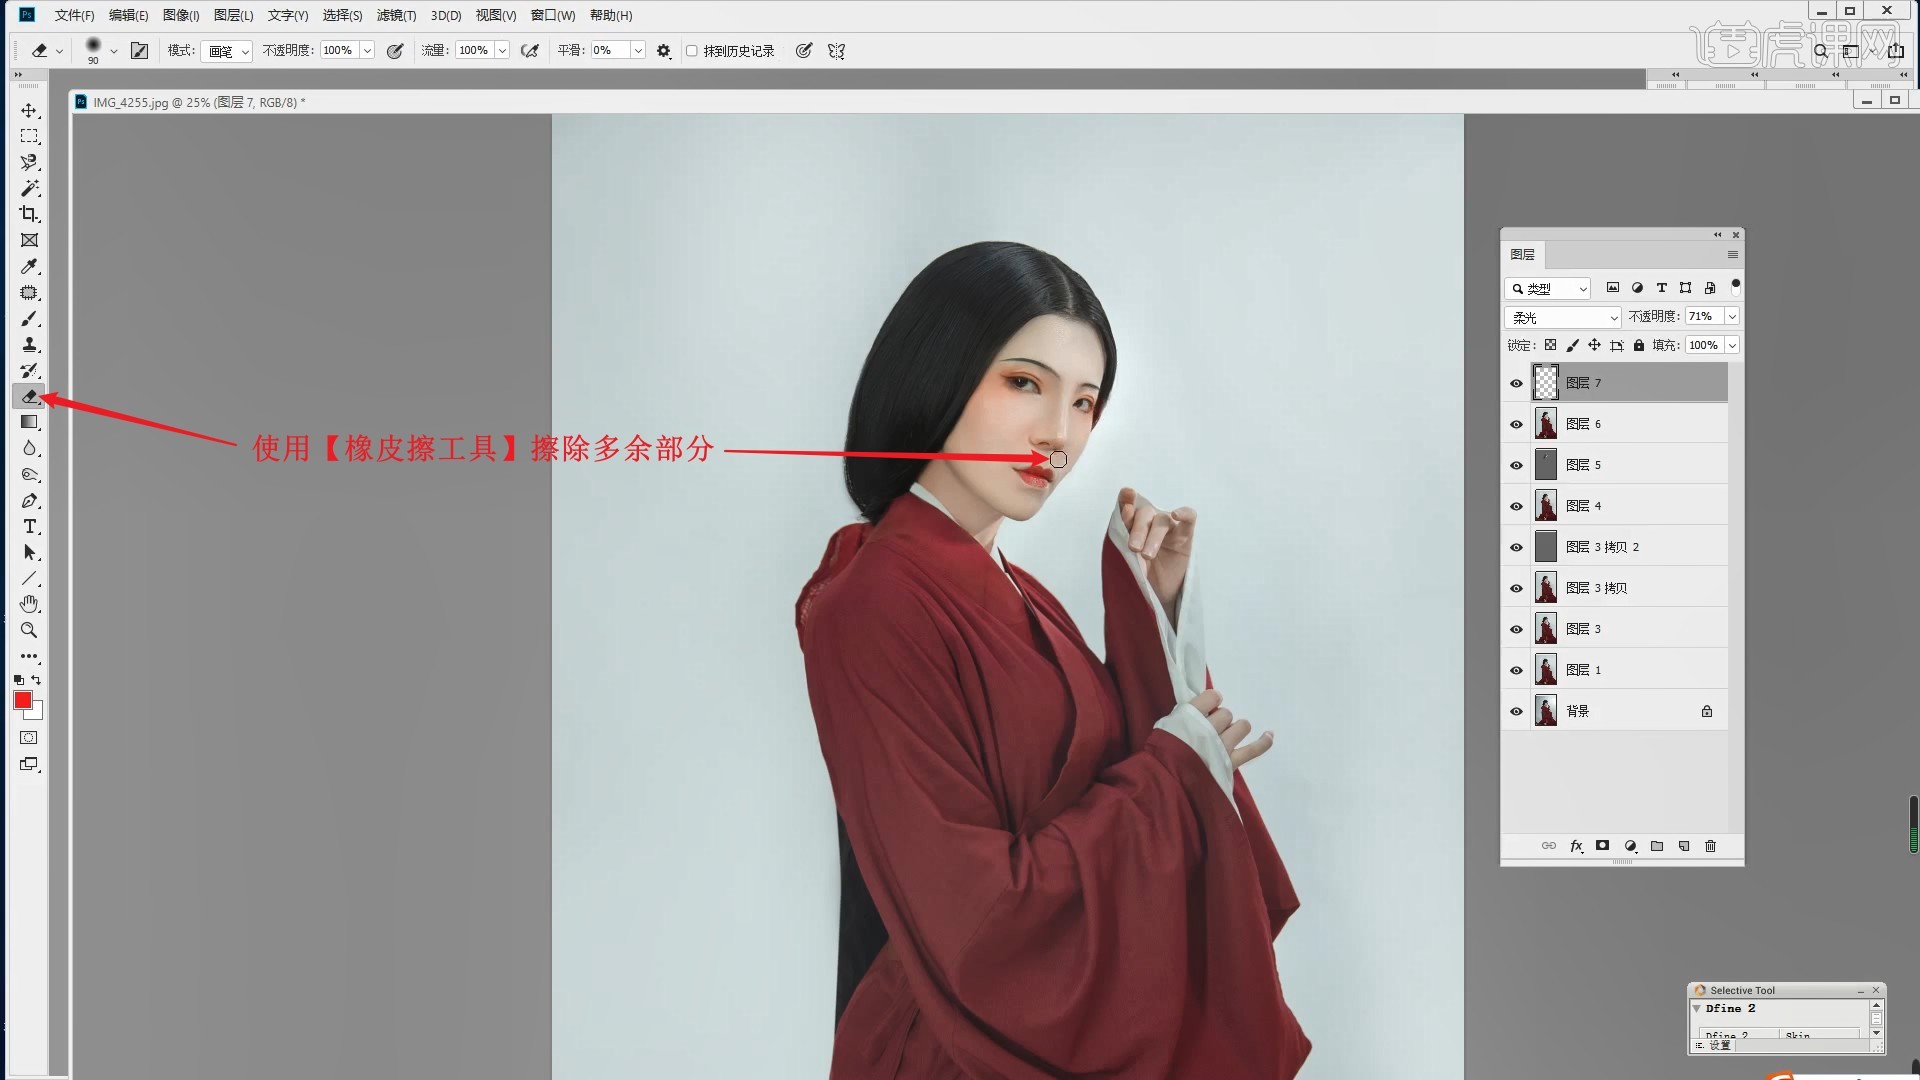
Task: Add a layer style with fx icon
Action: 1576,846
